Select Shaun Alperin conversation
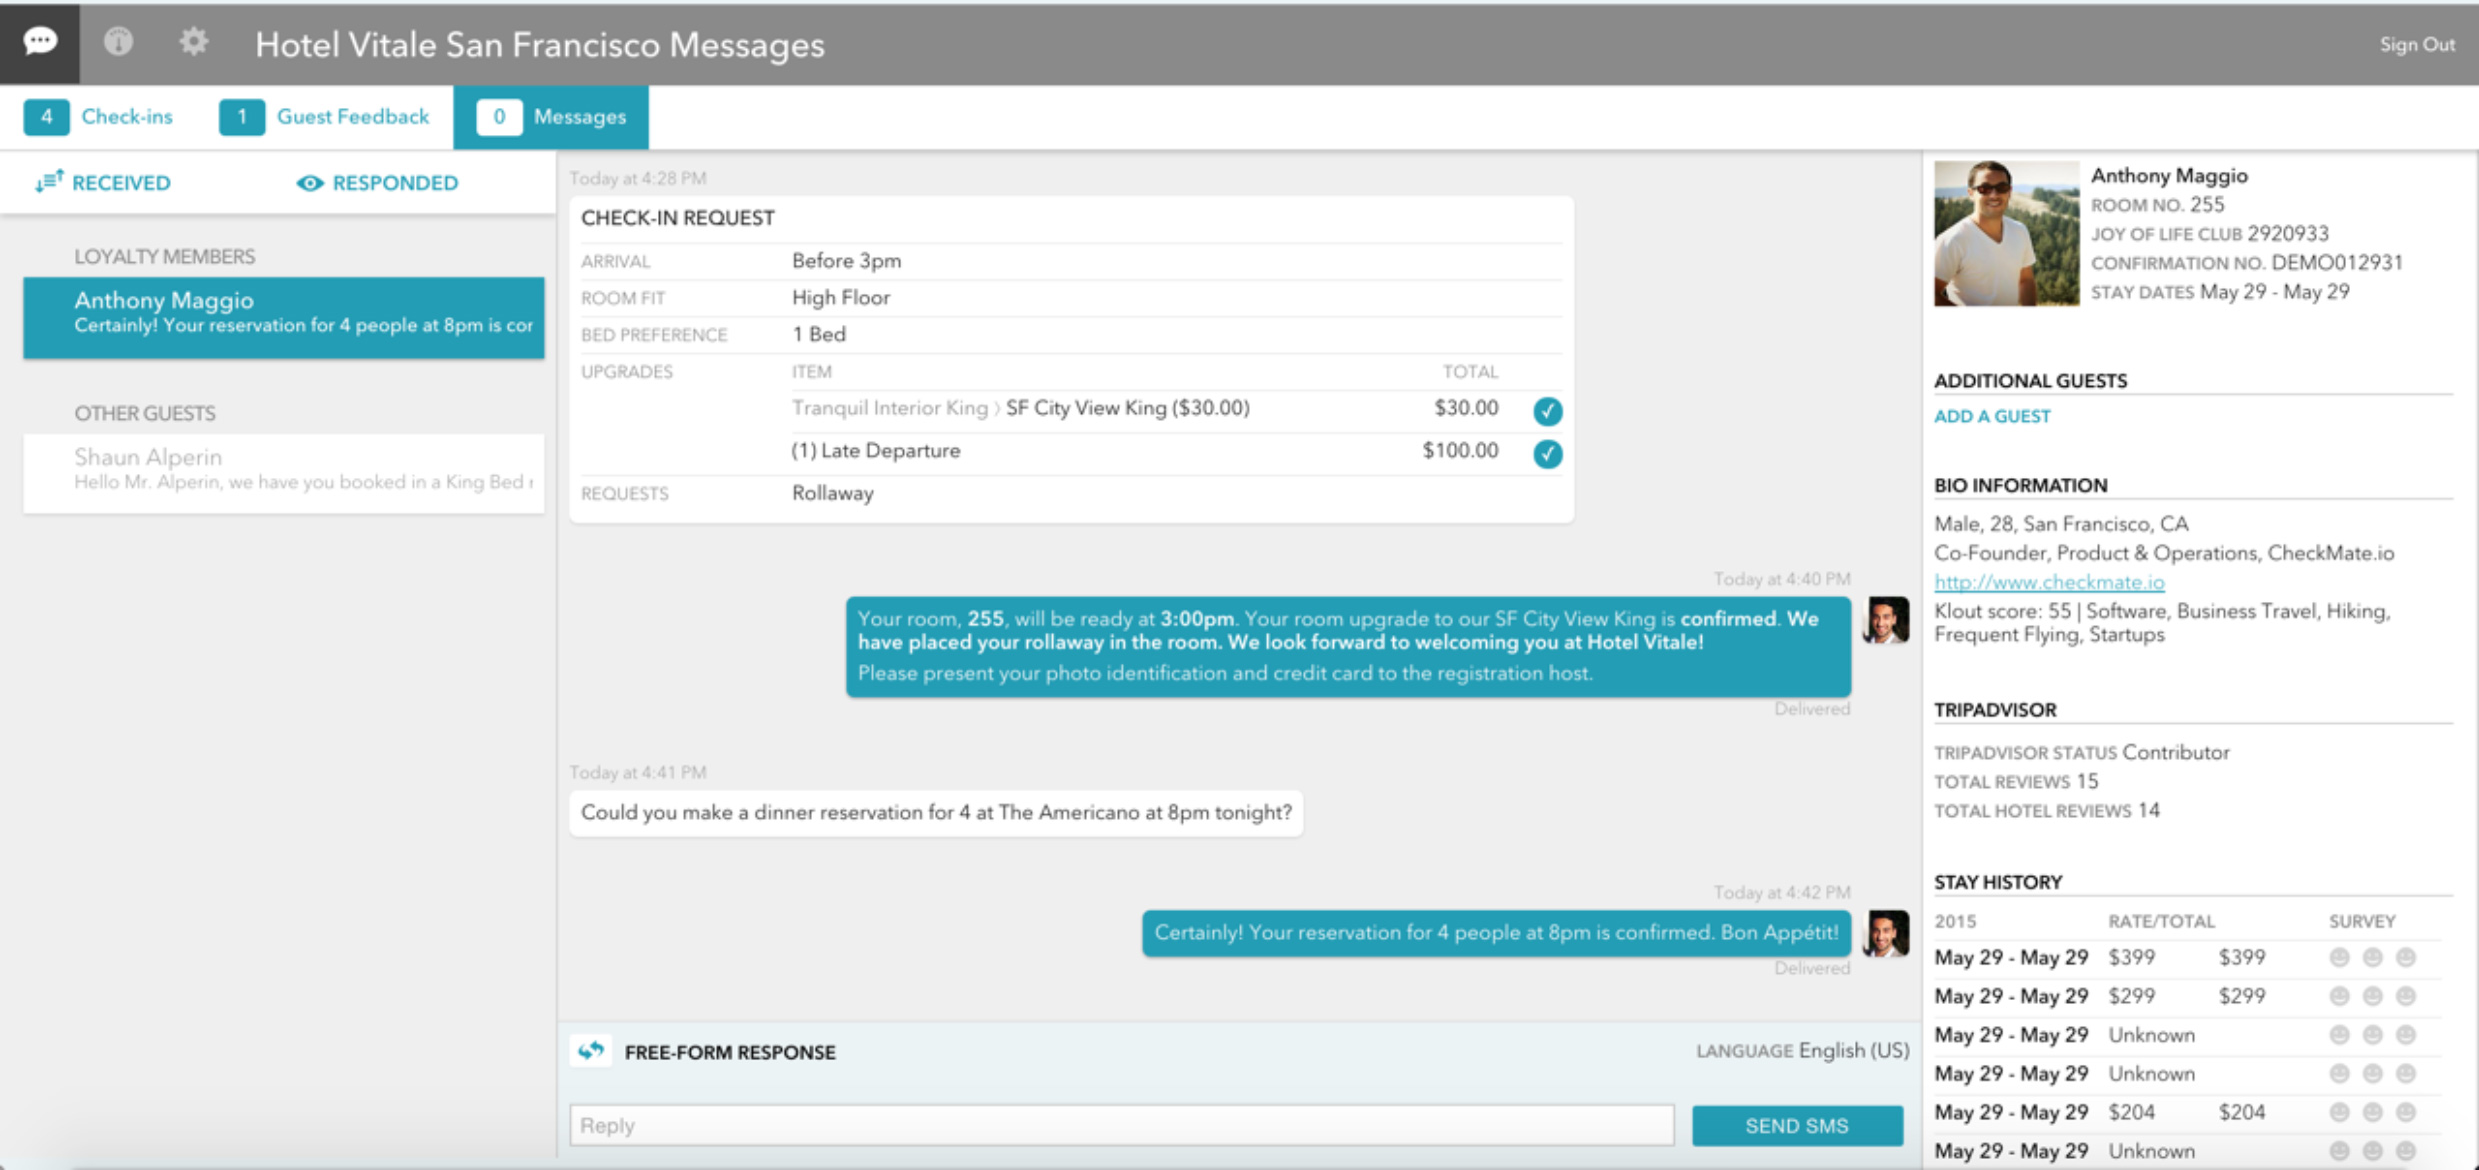Viewport: 2479px width, 1170px height. click(x=284, y=470)
